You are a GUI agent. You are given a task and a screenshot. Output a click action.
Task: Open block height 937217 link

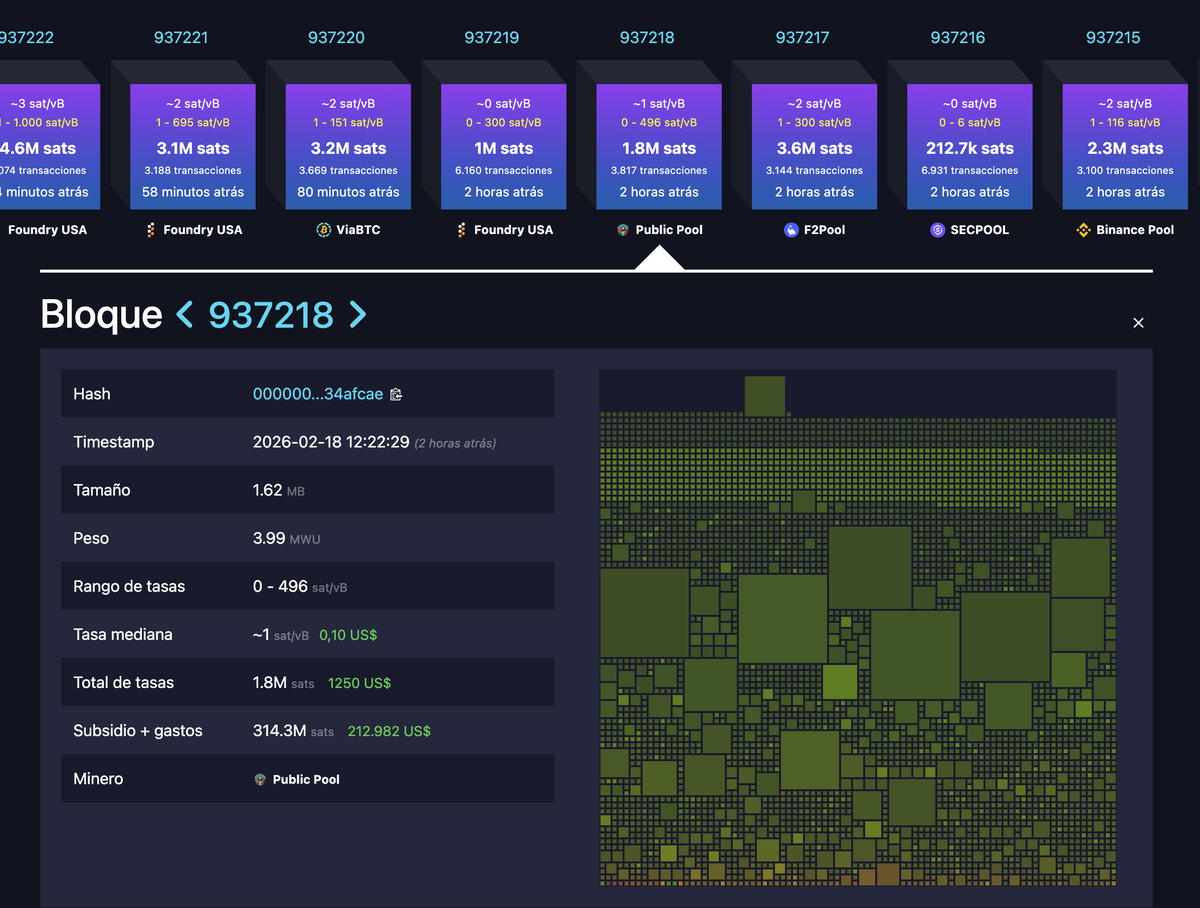tap(803, 38)
